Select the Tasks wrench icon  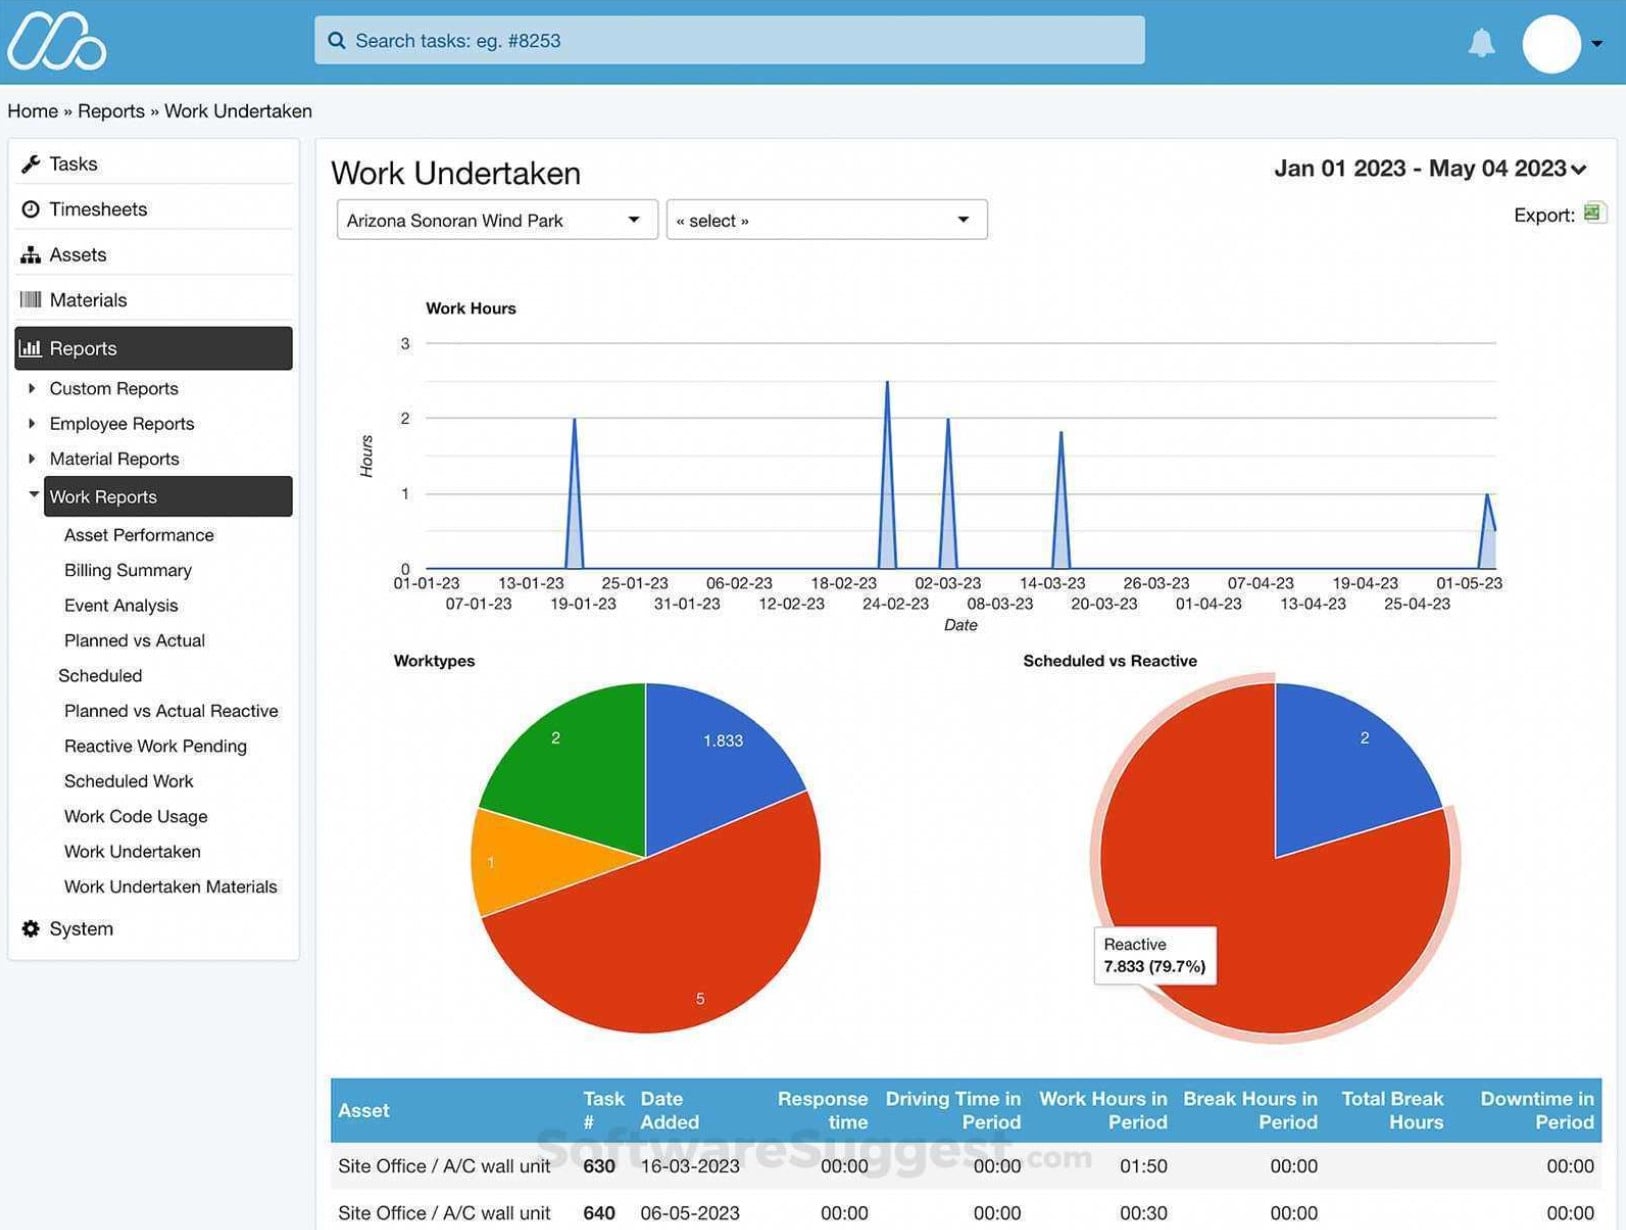[29, 163]
